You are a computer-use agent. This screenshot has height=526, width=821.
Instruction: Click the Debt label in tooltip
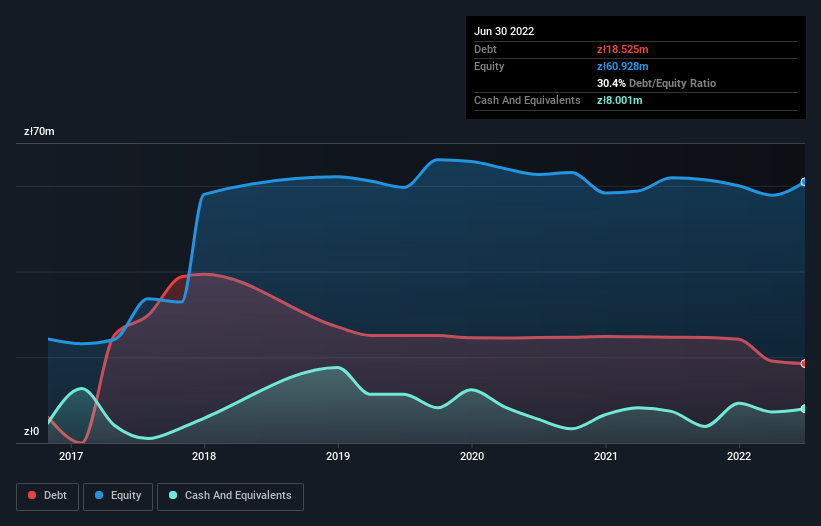pyautogui.click(x=485, y=49)
